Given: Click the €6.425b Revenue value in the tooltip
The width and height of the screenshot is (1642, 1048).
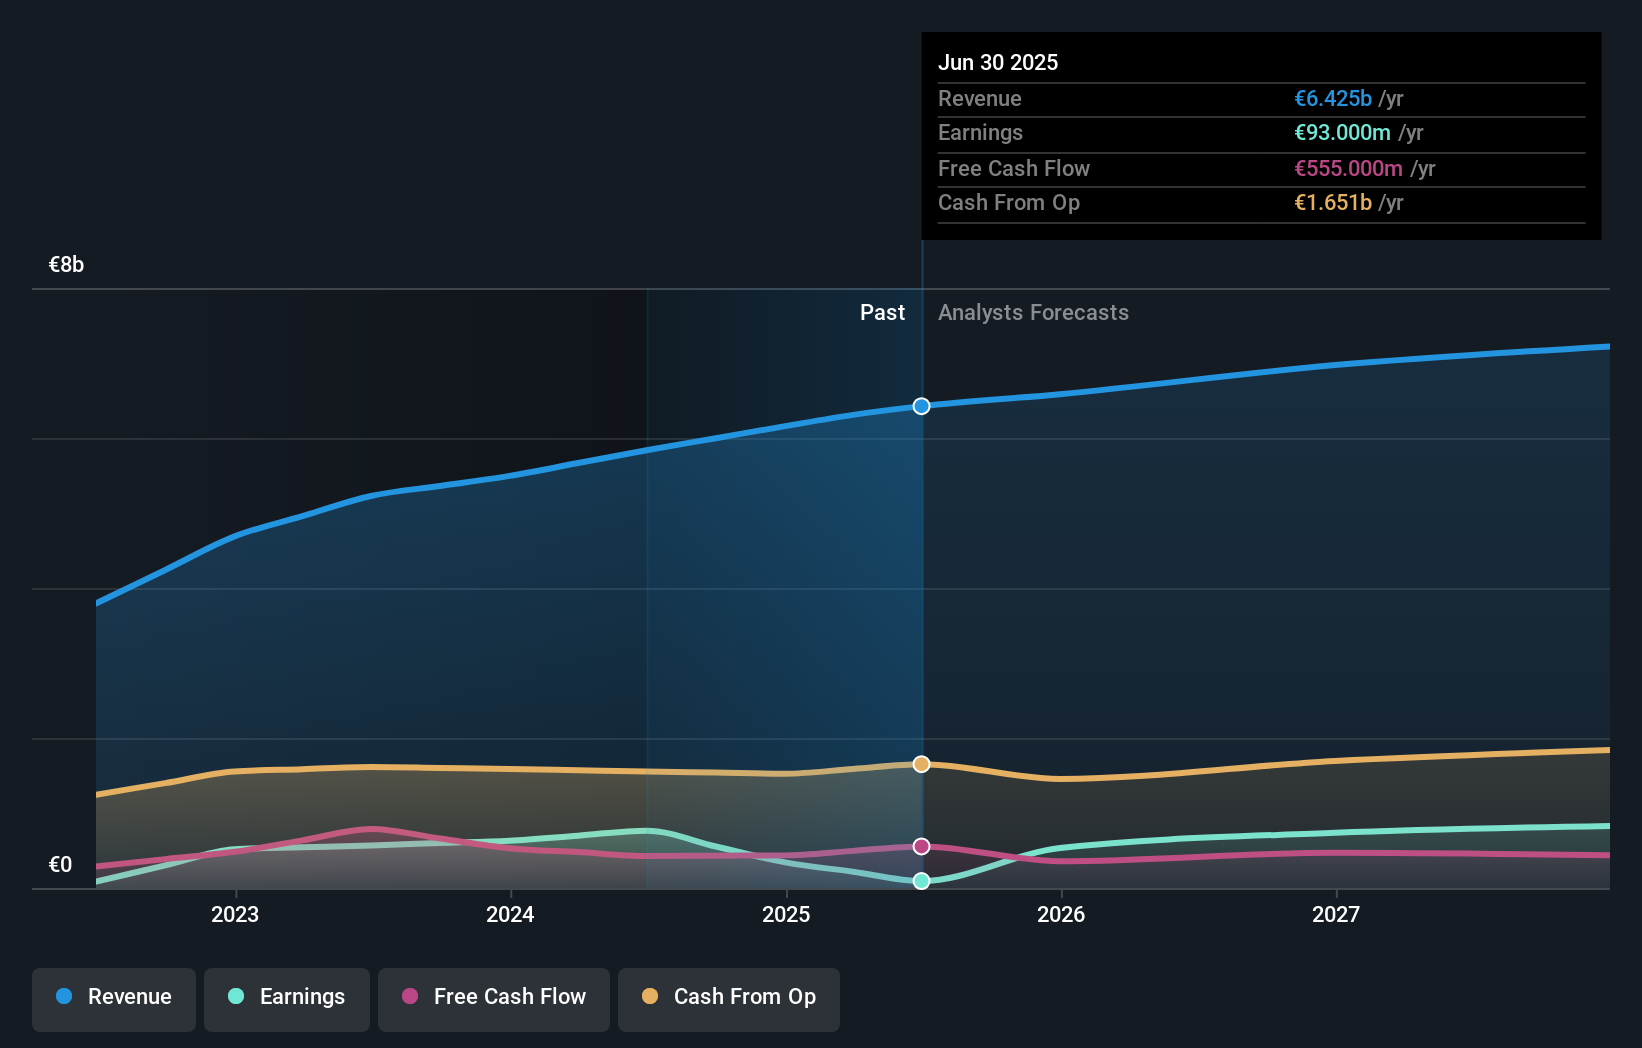Looking at the screenshot, I should [x=1333, y=98].
